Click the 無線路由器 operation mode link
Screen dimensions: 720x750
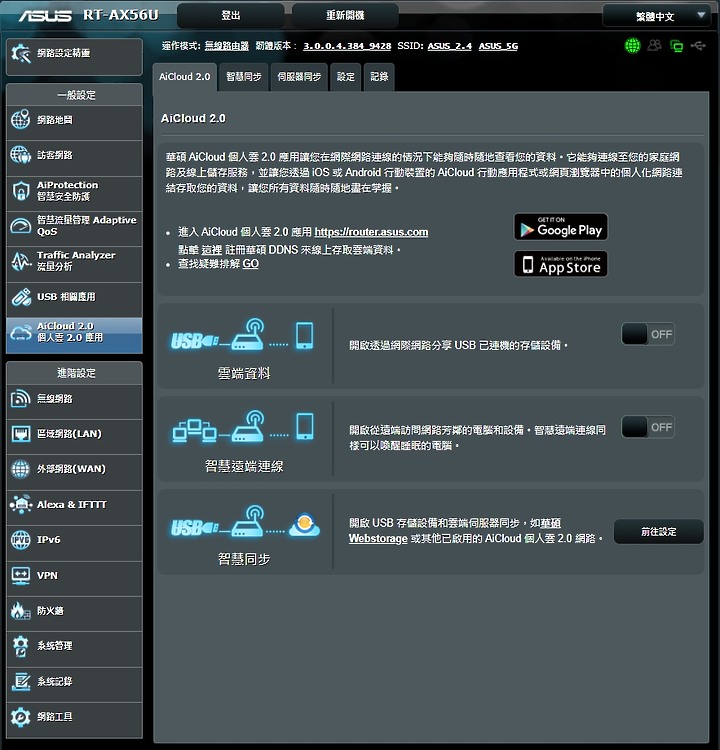coord(227,46)
